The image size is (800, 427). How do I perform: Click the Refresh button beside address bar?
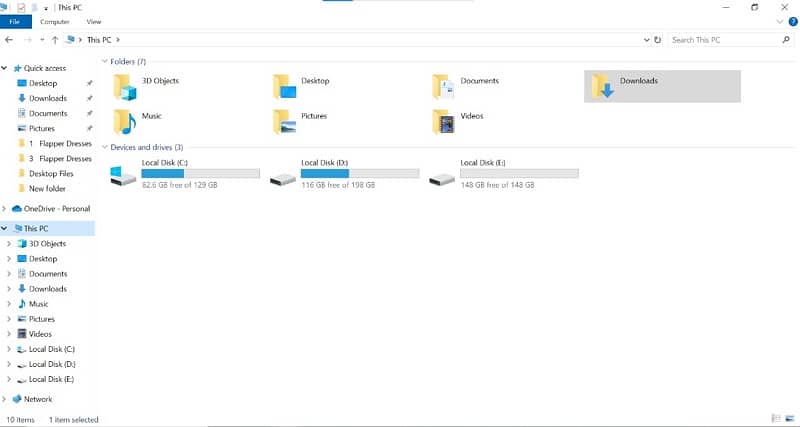(x=657, y=40)
